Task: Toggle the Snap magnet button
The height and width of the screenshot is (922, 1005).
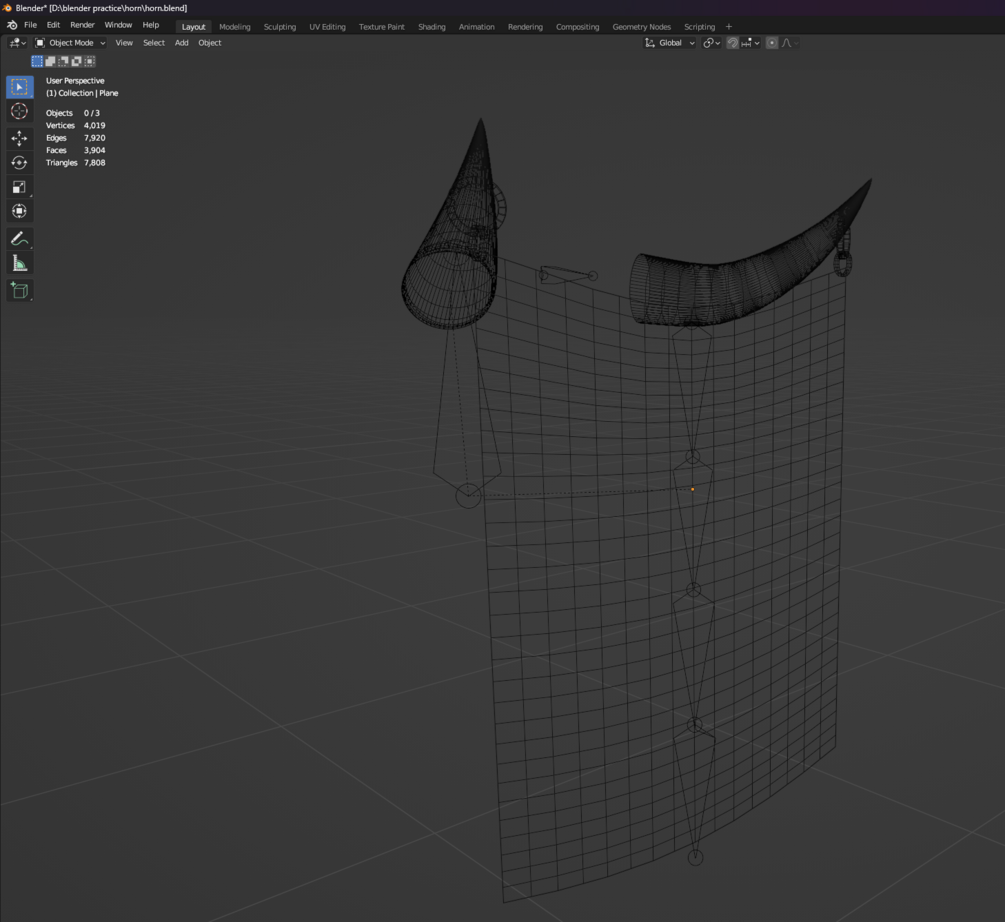Action: (733, 43)
